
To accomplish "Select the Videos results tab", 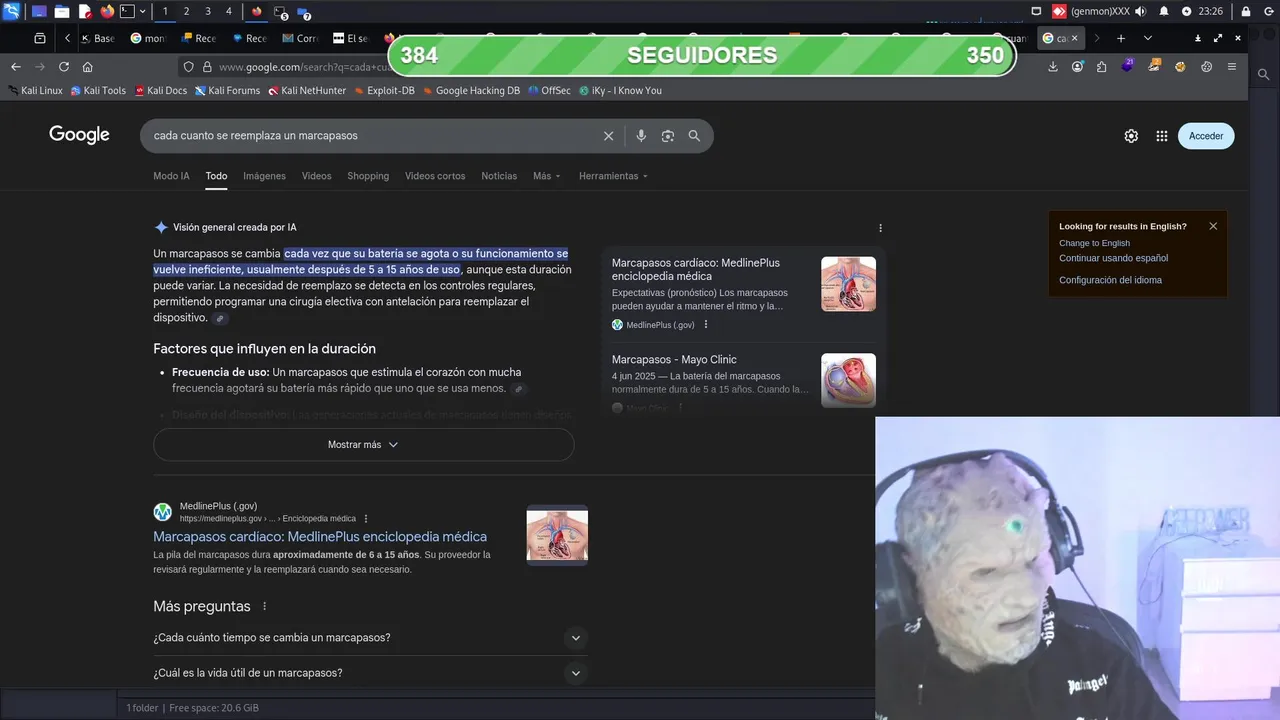I will coord(316,176).
